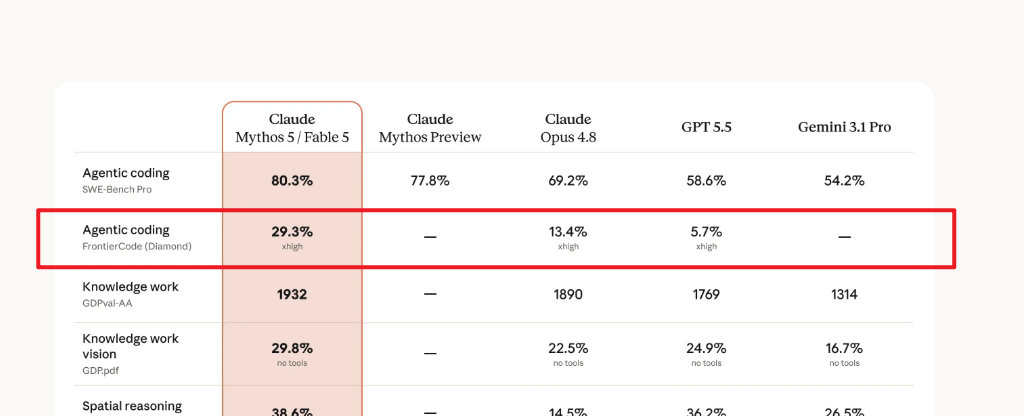Click the 54.2% Gemini SWE-Bench score
This screenshot has height=416, width=1024.
[x=844, y=181]
